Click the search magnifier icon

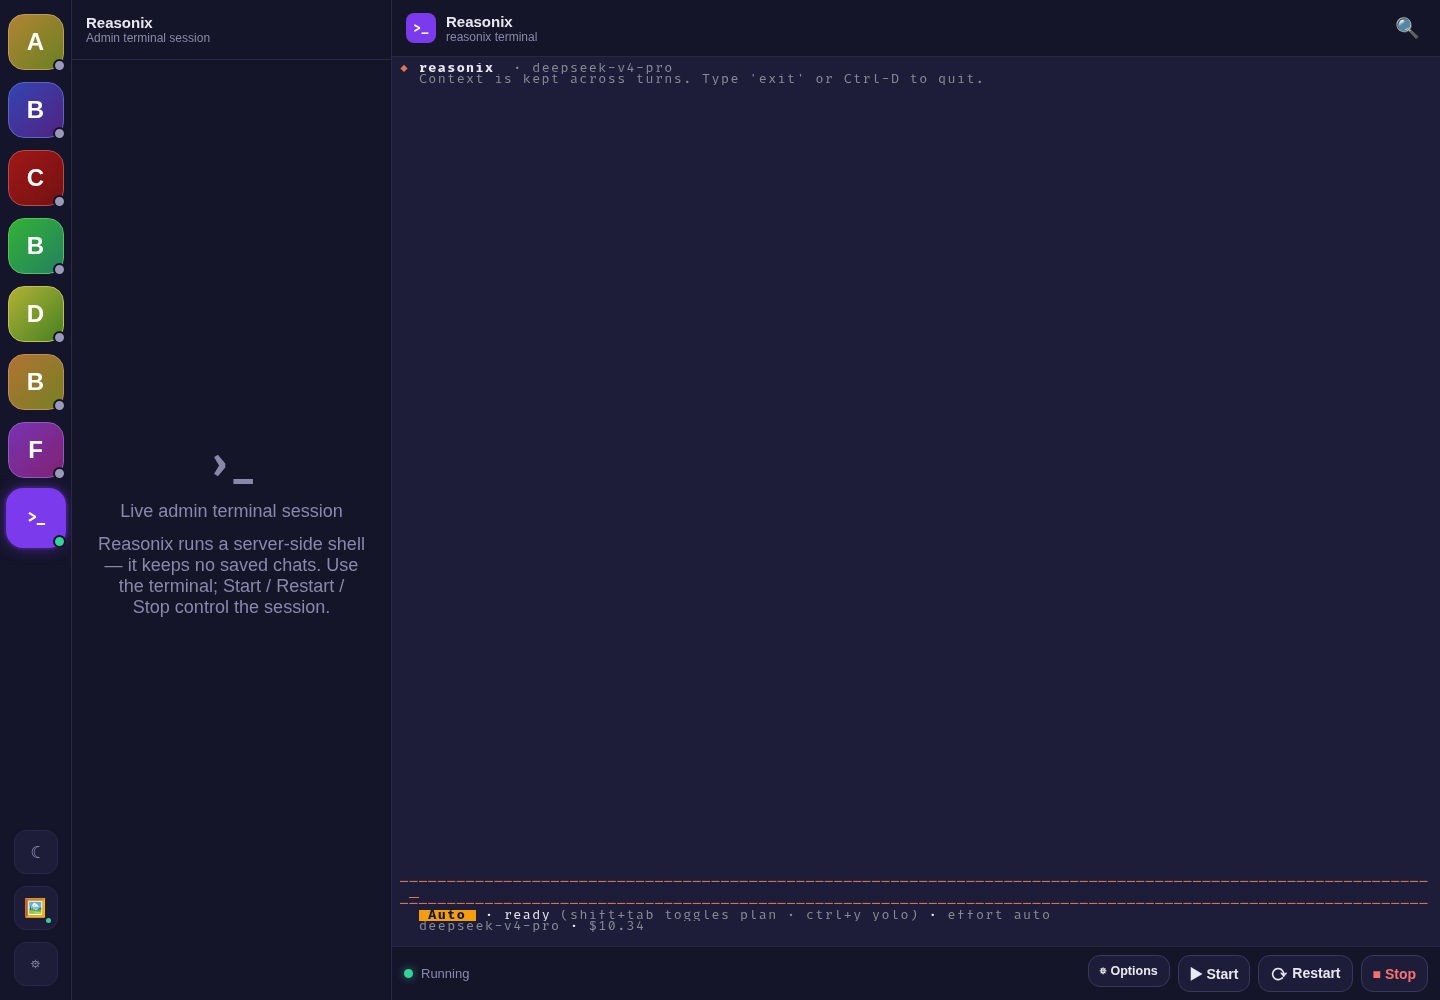(x=1407, y=28)
